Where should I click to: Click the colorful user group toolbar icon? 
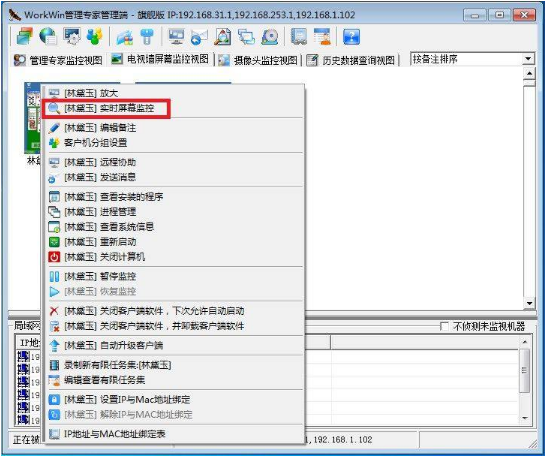[x=95, y=36]
